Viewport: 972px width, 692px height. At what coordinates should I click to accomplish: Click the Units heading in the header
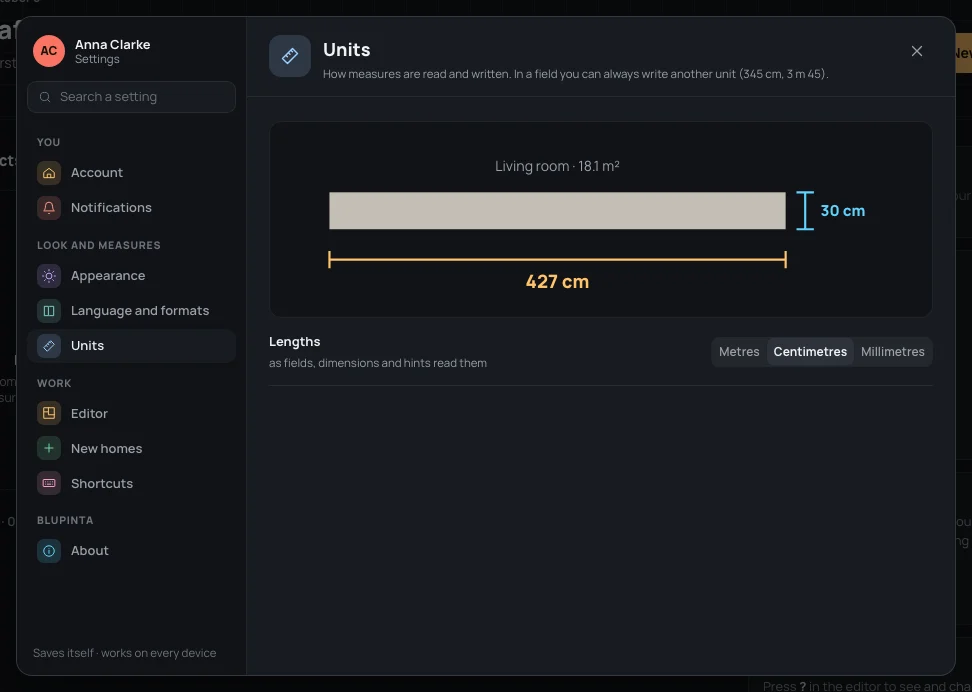(347, 50)
